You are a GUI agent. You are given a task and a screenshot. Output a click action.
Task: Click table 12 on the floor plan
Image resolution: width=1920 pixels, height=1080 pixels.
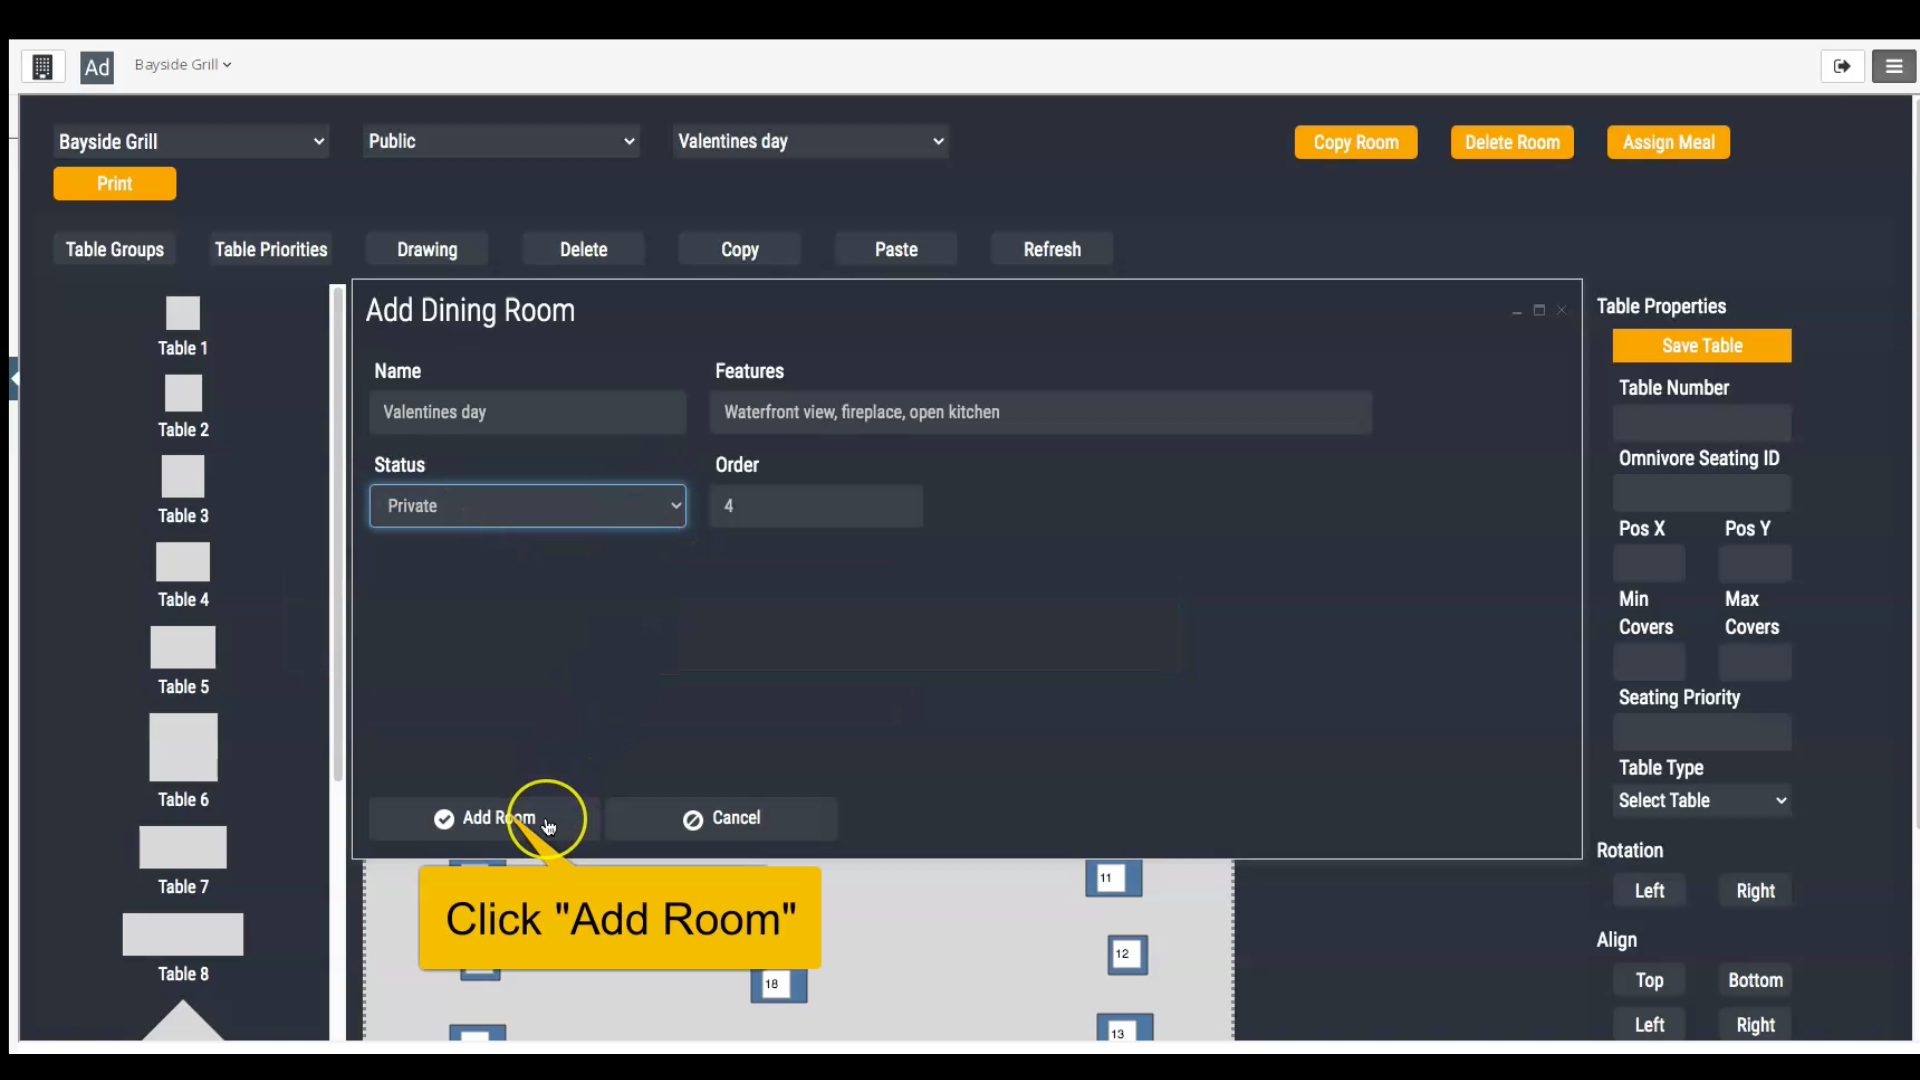(1127, 954)
